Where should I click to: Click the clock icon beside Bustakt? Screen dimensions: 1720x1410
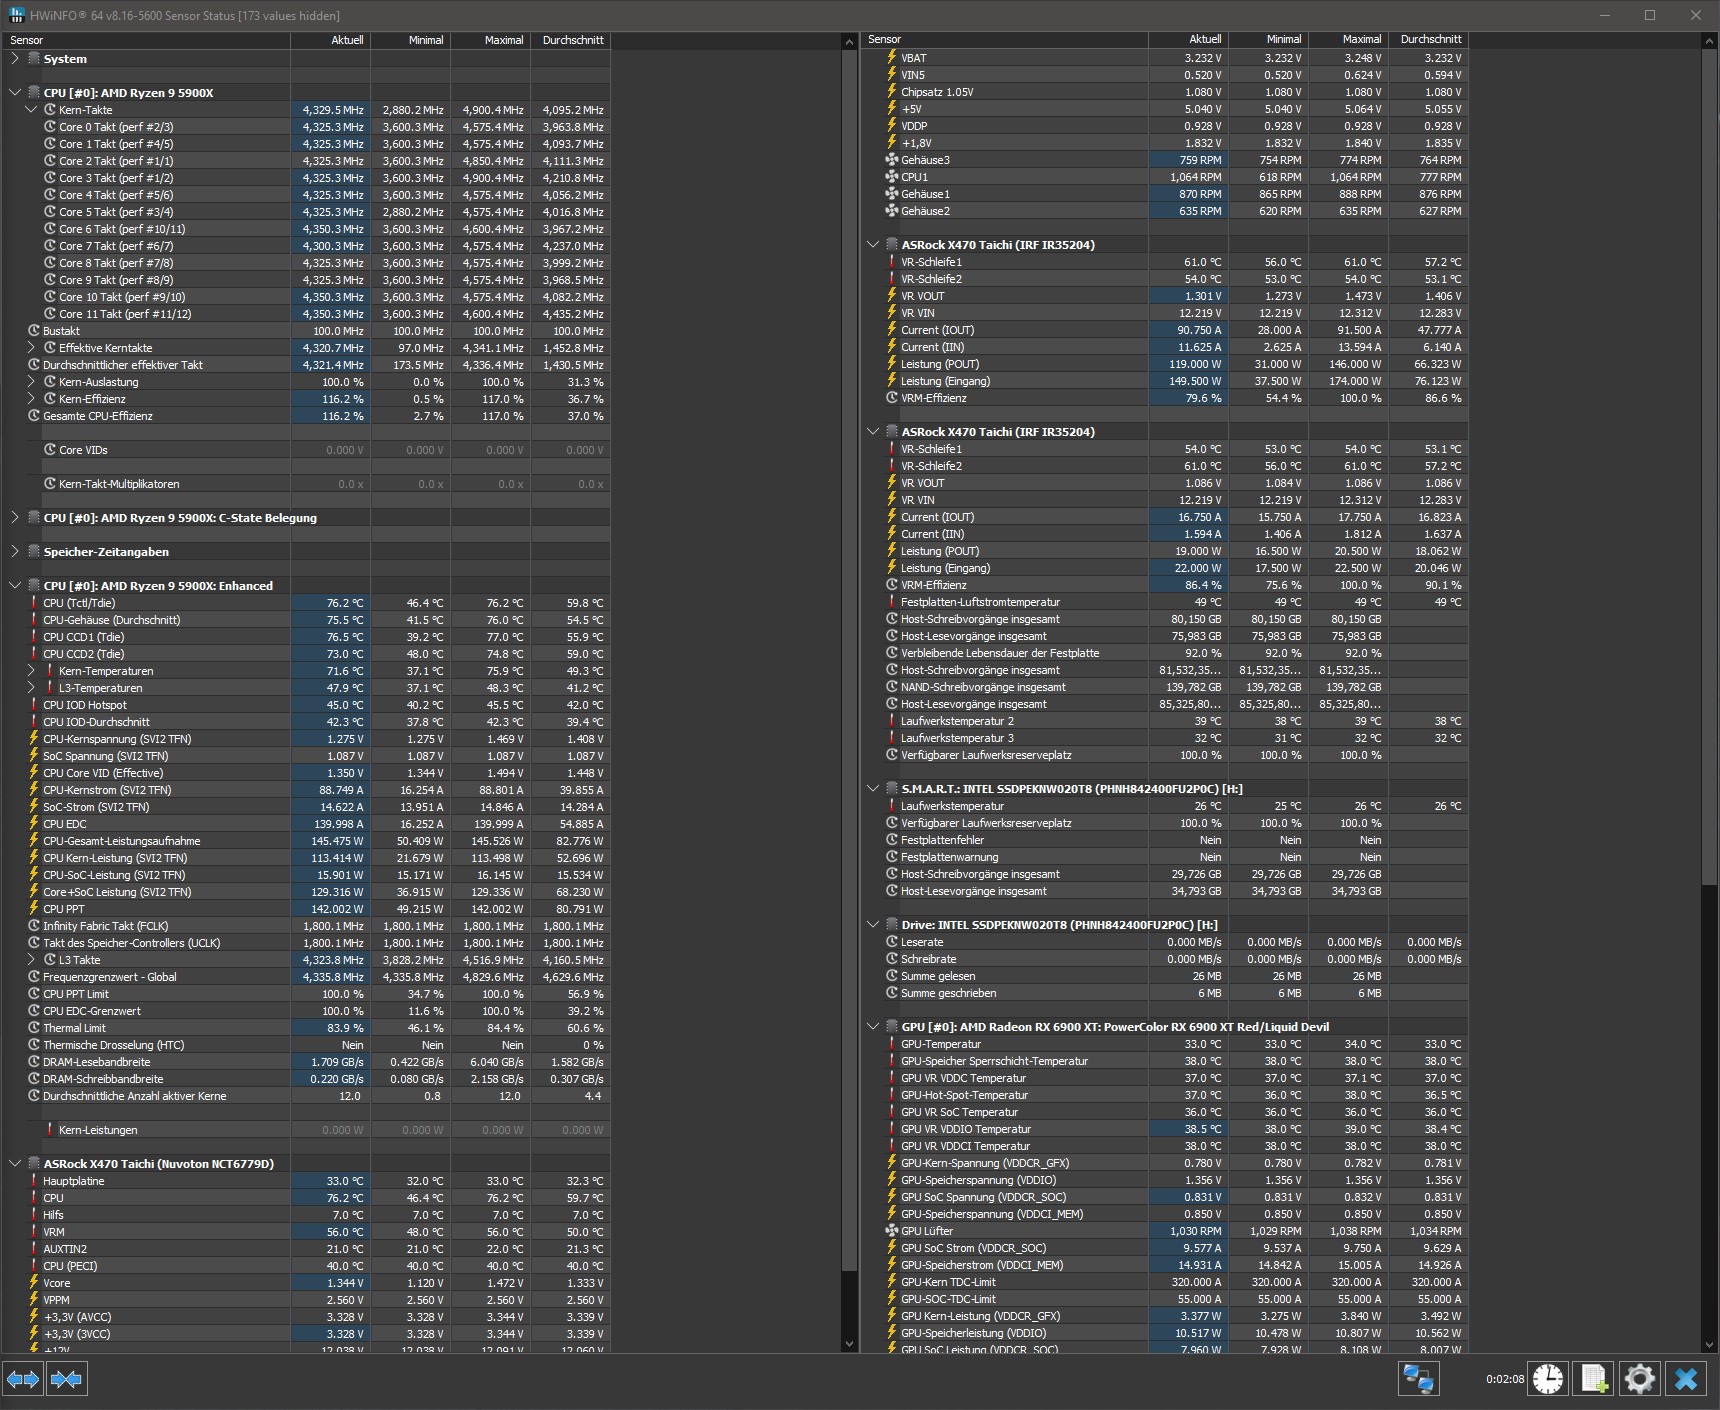[x=34, y=331]
